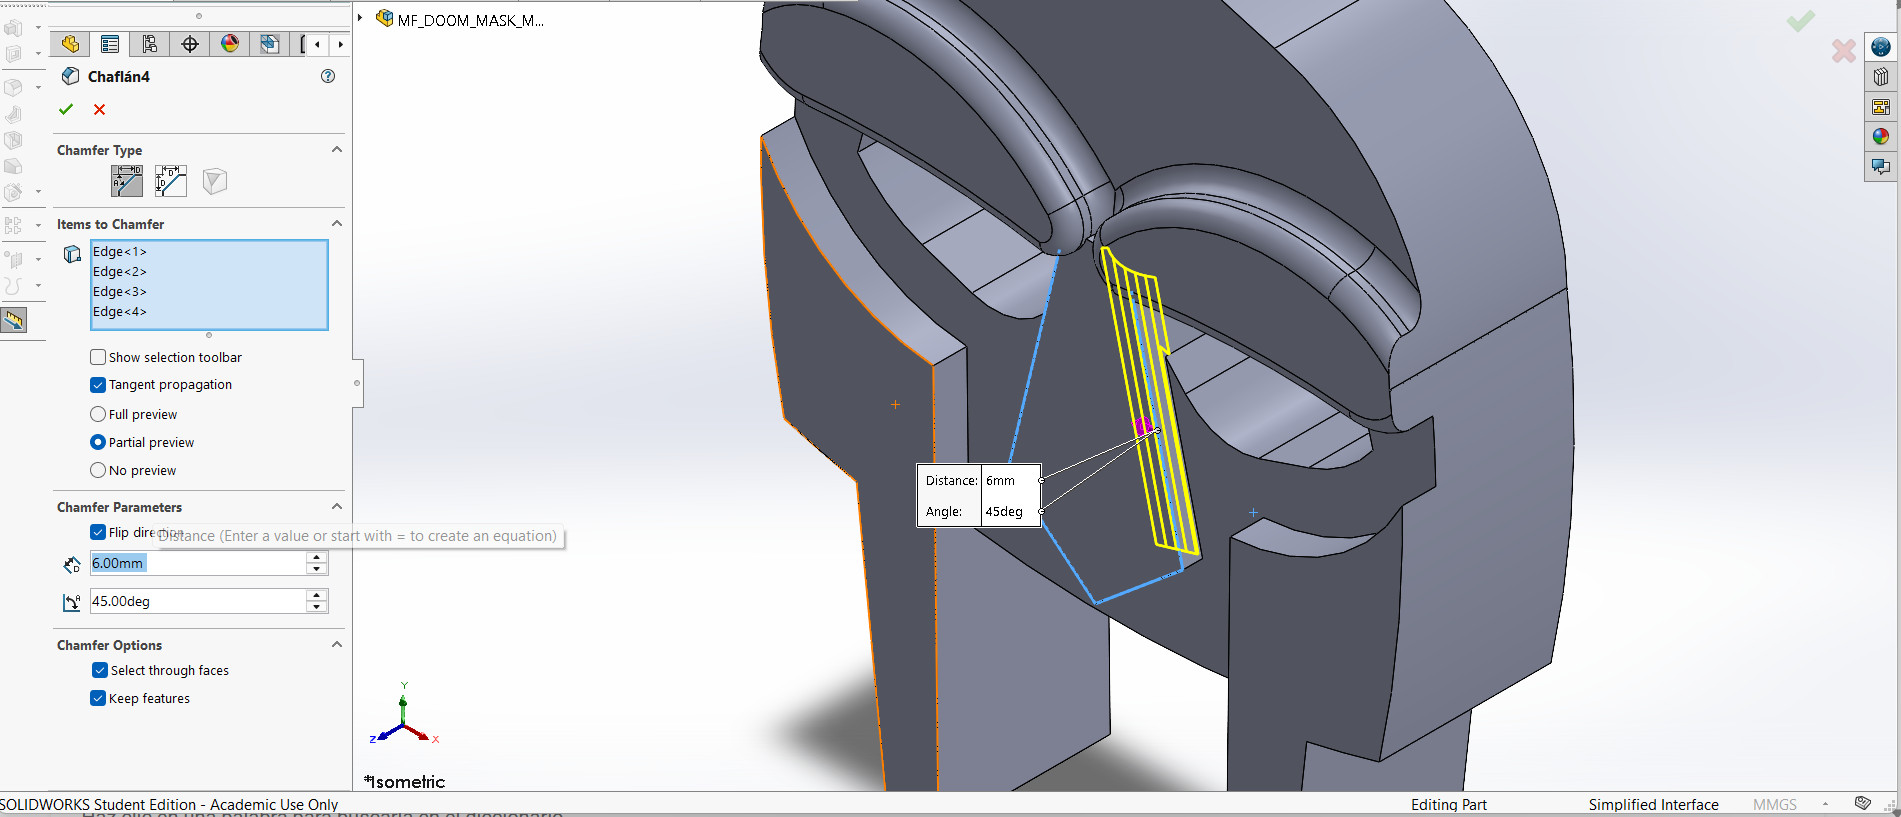Uncheck Select through faces option
The image size is (1901, 817).
coord(100,670)
